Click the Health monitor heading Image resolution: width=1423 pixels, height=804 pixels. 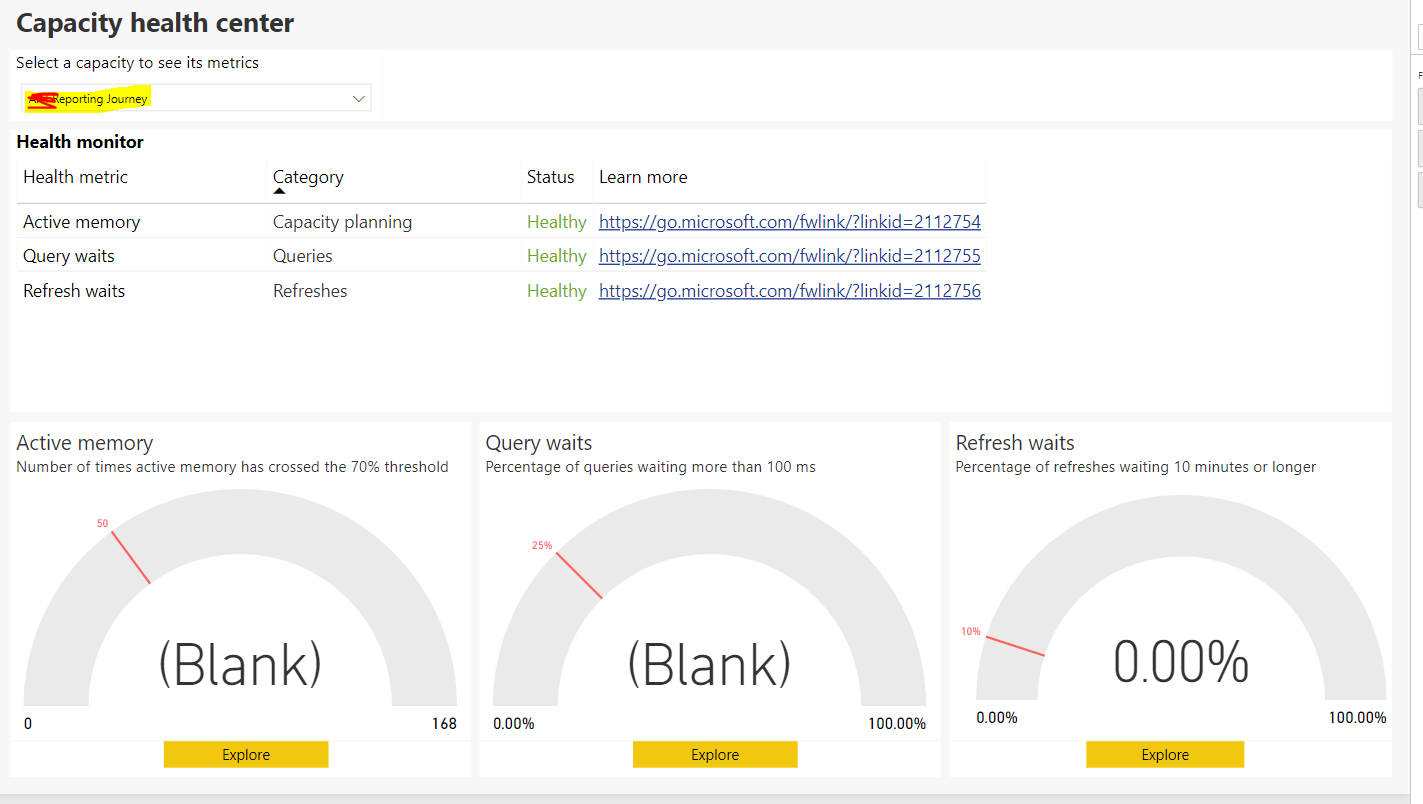coord(80,142)
